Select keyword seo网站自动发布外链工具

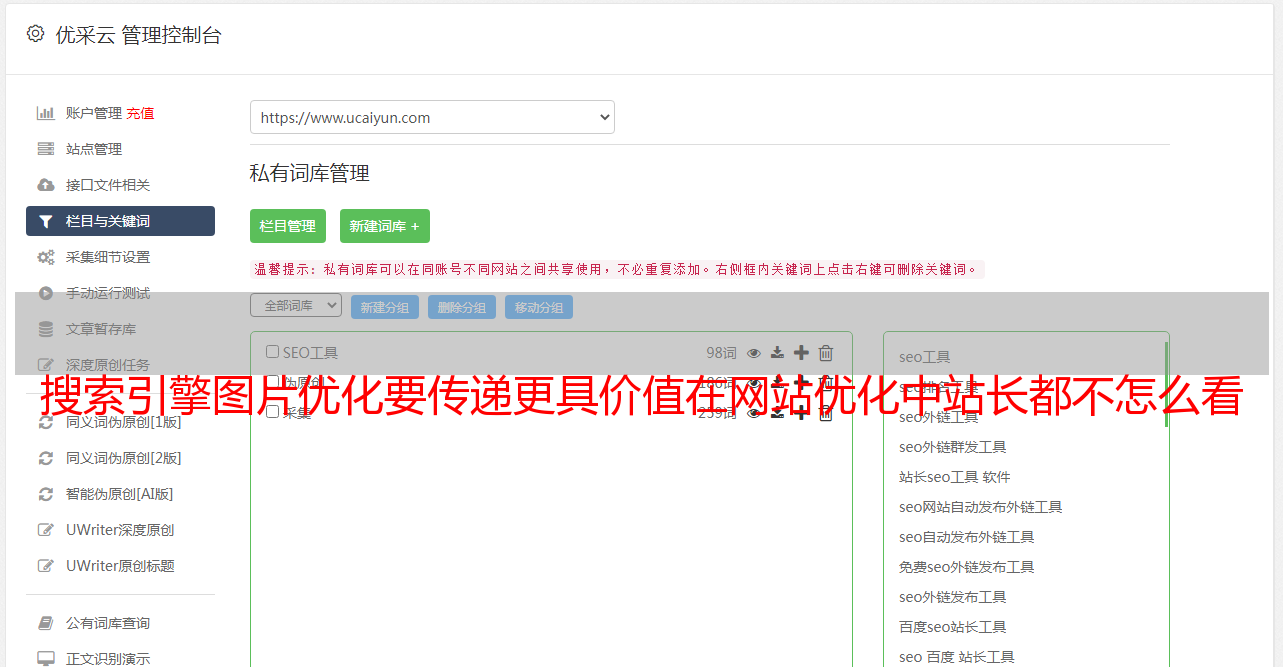[981, 507]
